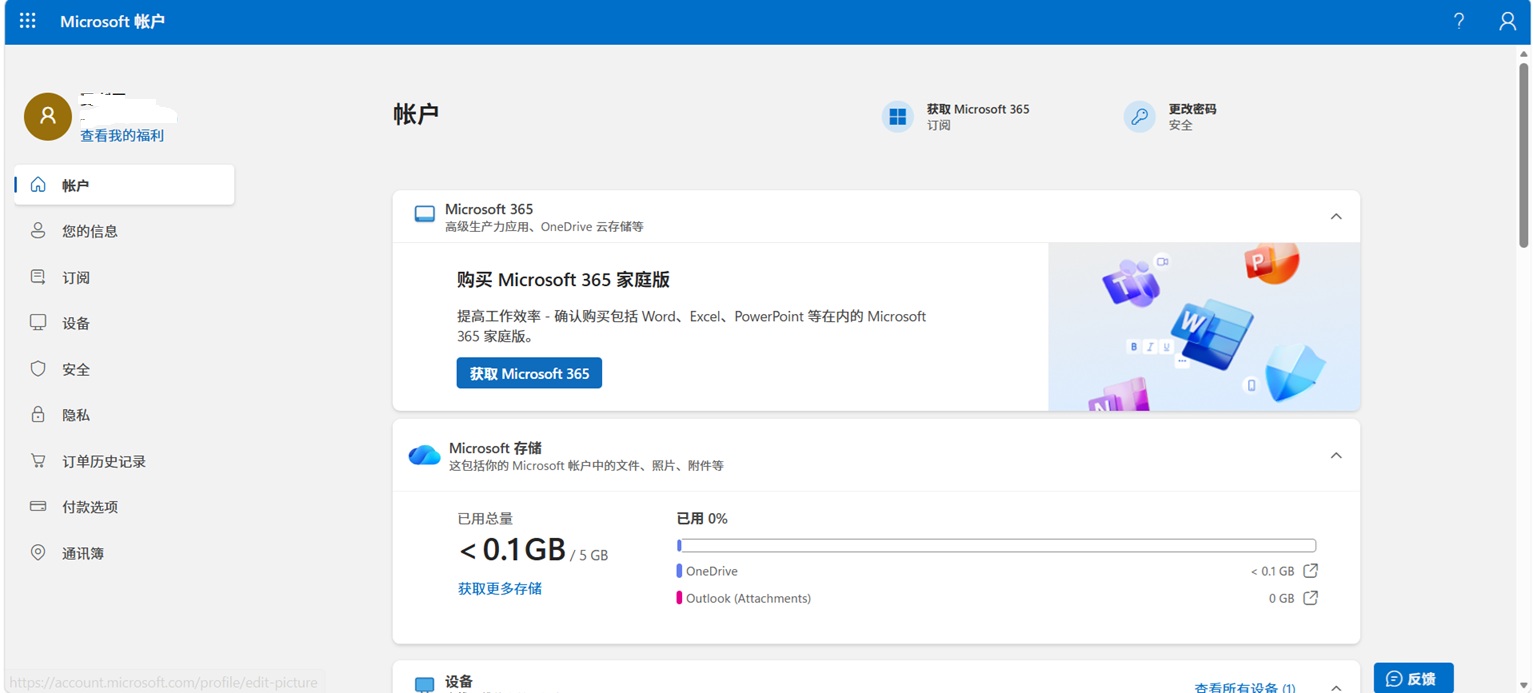Open 获取 Microsoft 365 quick link text

coord(978,109)
